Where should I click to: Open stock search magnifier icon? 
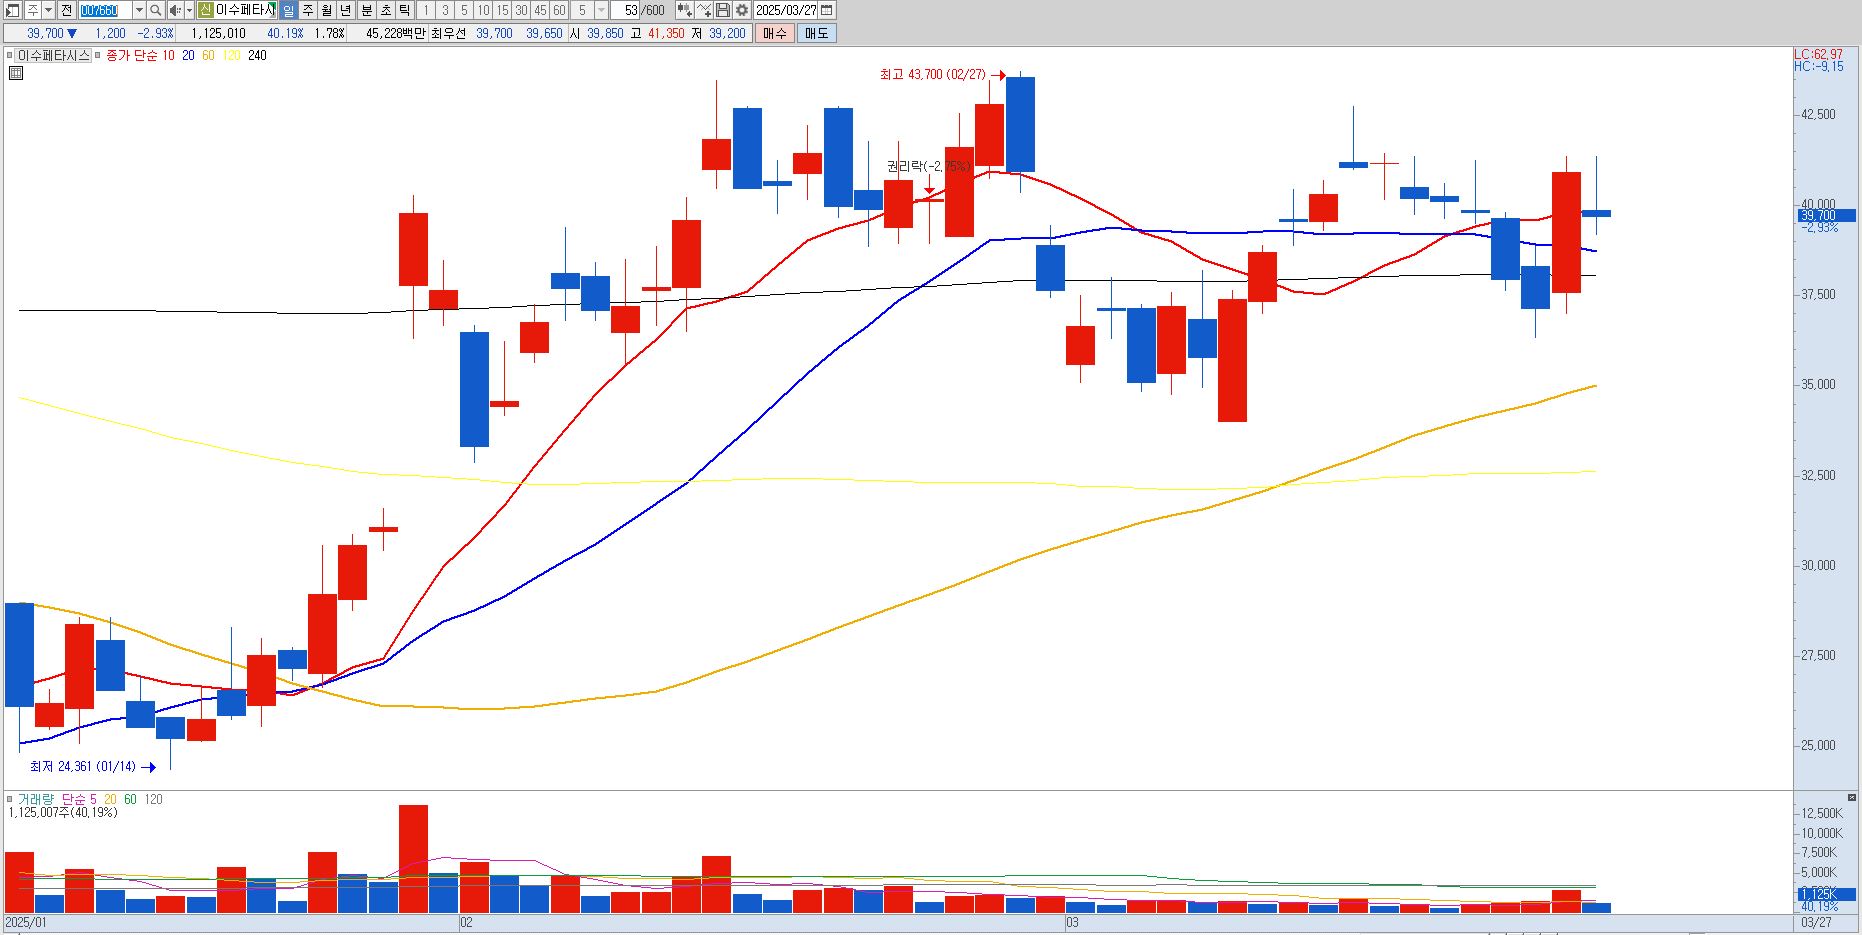pos(155,10)
